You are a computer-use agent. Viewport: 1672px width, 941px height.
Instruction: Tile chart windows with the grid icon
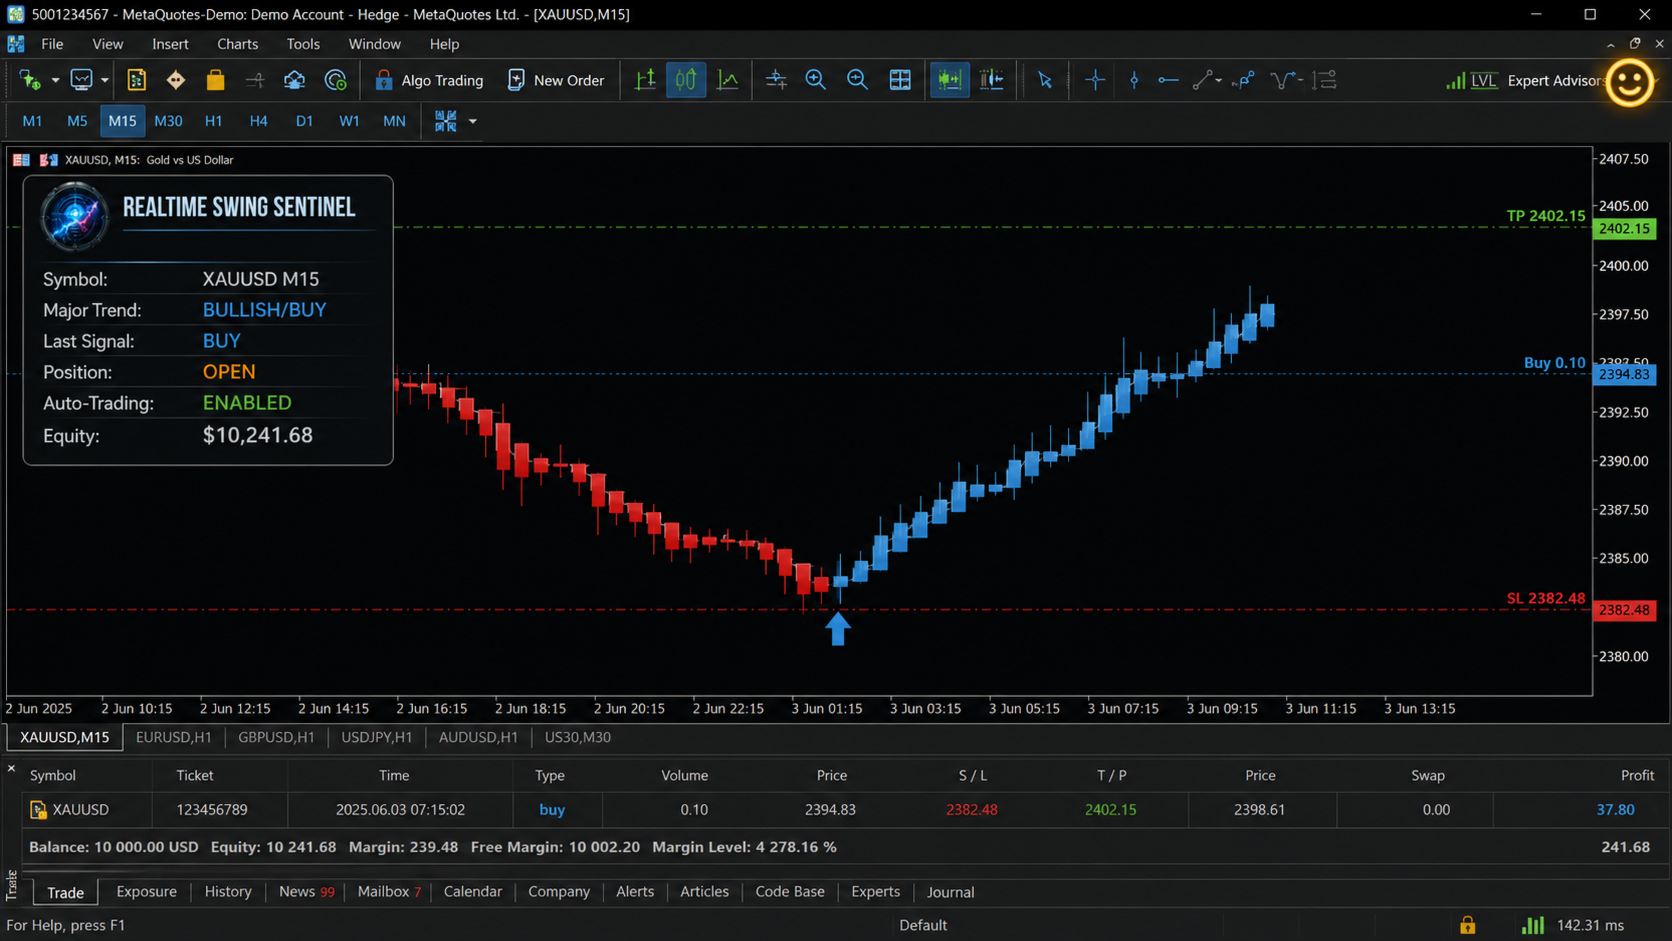[x=900, y=80]
